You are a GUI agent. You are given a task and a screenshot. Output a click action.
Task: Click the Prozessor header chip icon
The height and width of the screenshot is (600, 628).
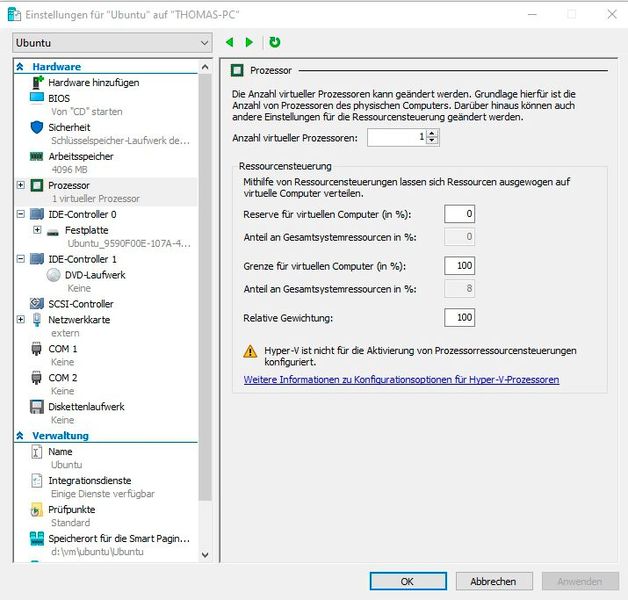pos(237,70)
